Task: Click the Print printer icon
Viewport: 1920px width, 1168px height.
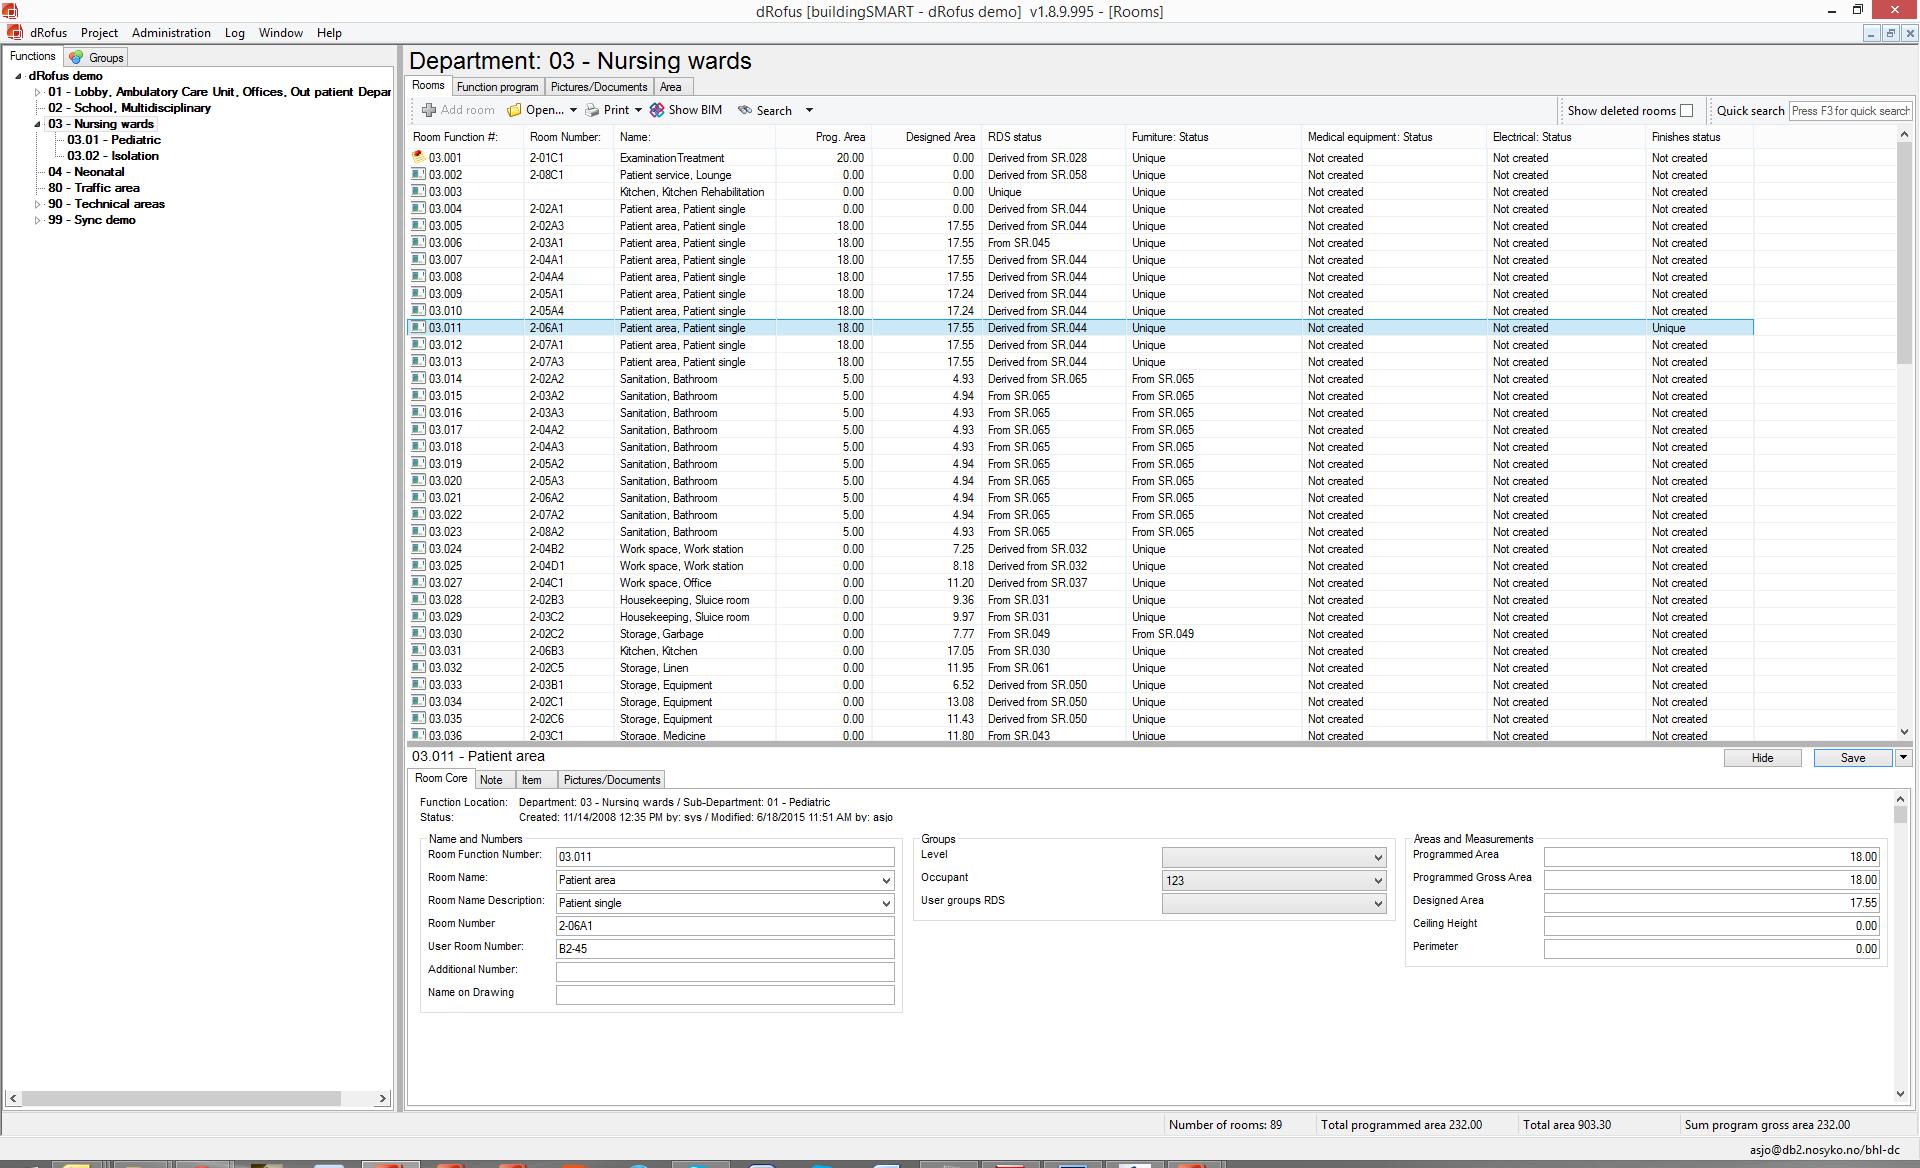Action: click(x=592, y=110)
